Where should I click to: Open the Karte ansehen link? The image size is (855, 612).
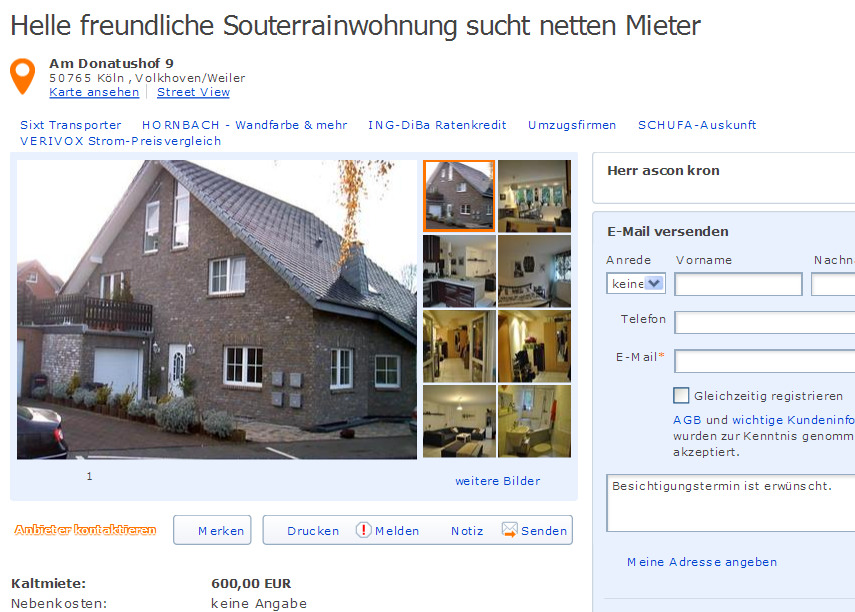94,92
